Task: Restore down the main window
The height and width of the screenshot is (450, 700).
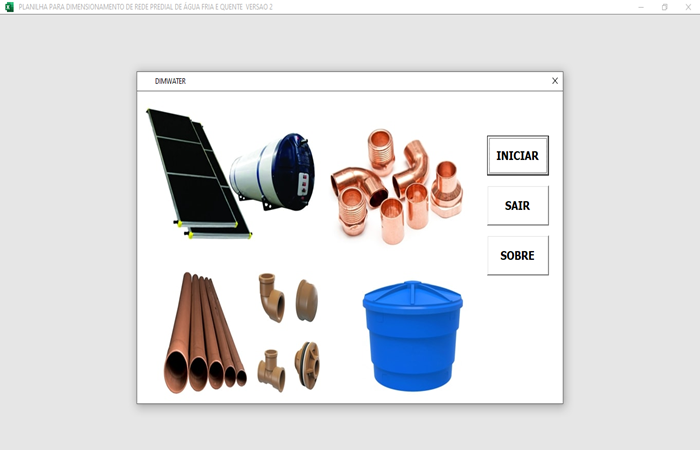Action: [664, 7]
